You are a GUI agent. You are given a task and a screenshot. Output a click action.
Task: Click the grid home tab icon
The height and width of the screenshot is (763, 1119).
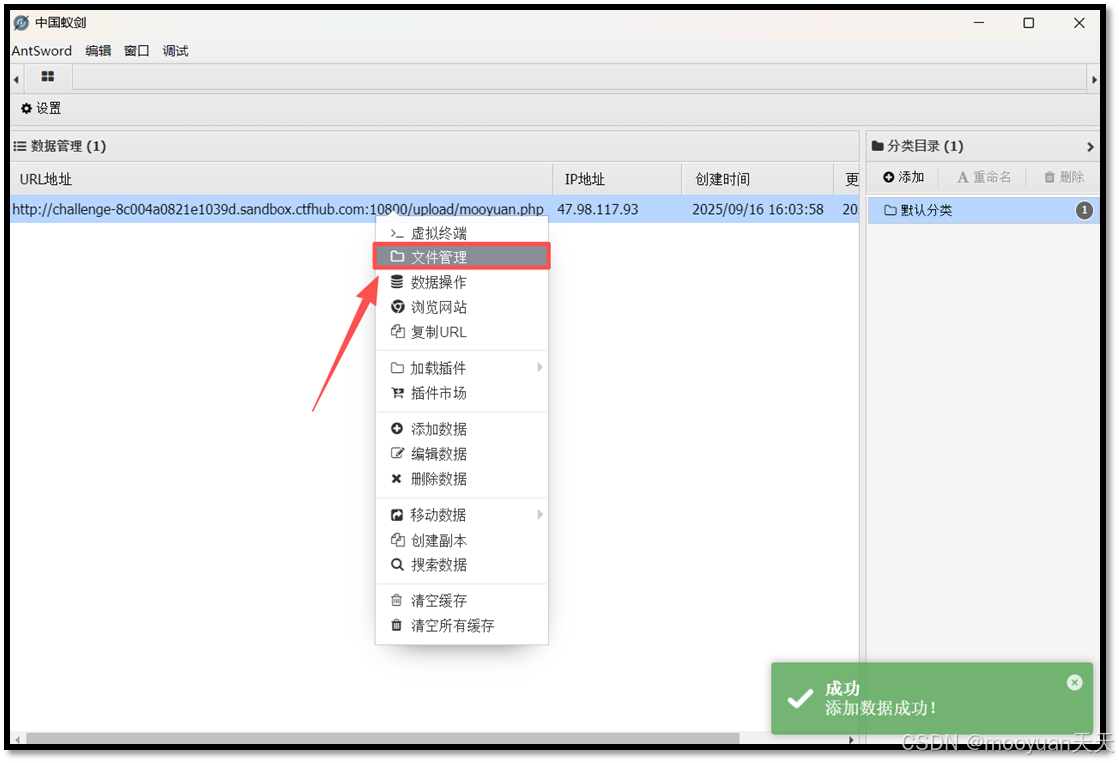[x=48, y=76]
